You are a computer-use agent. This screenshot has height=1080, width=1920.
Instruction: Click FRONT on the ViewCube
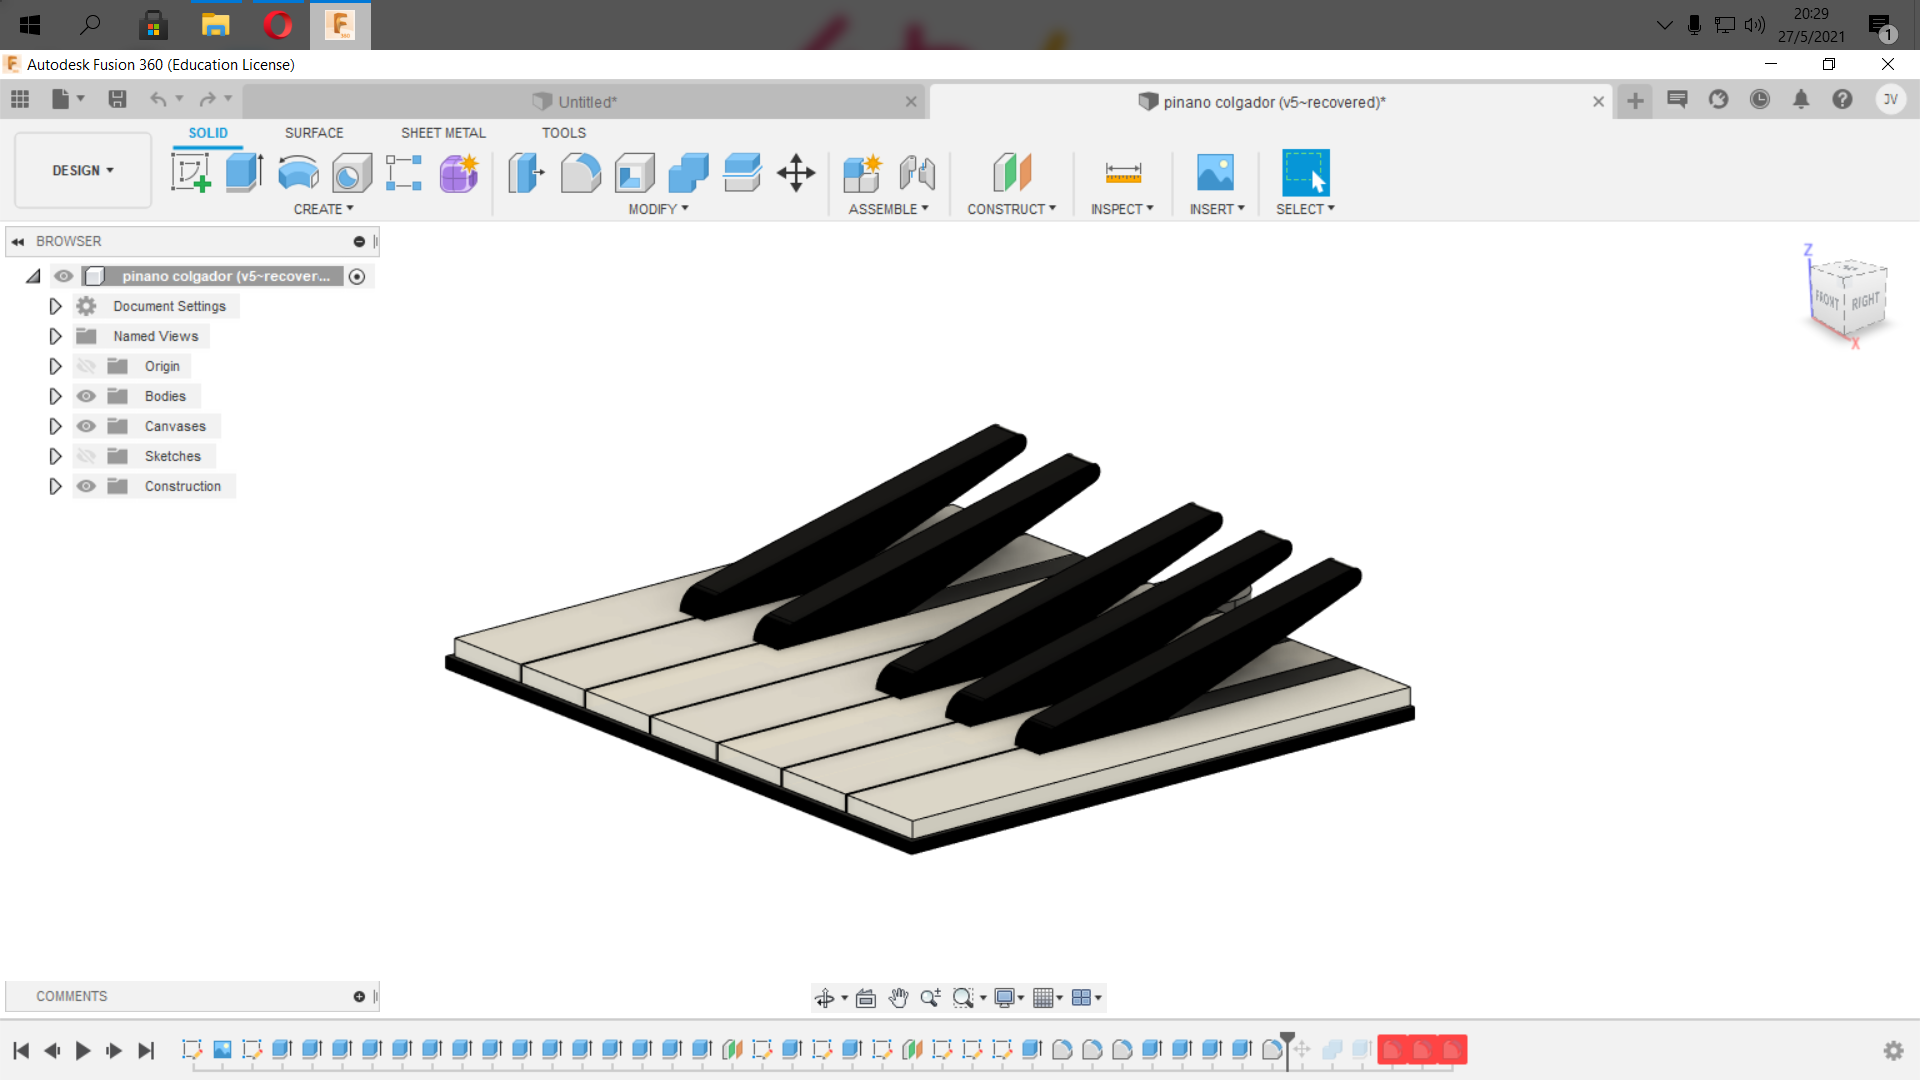click(x=1827, y=297)
